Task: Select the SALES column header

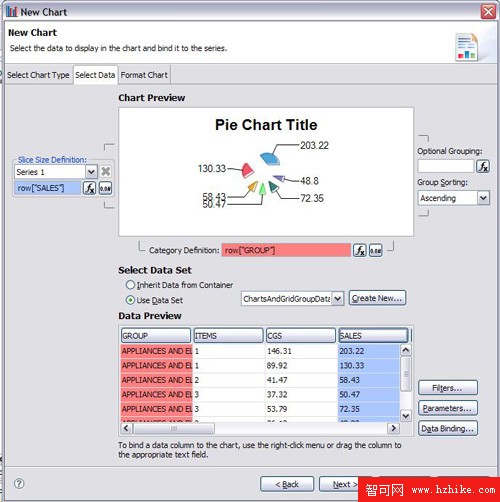Action: tap(373, 335)
